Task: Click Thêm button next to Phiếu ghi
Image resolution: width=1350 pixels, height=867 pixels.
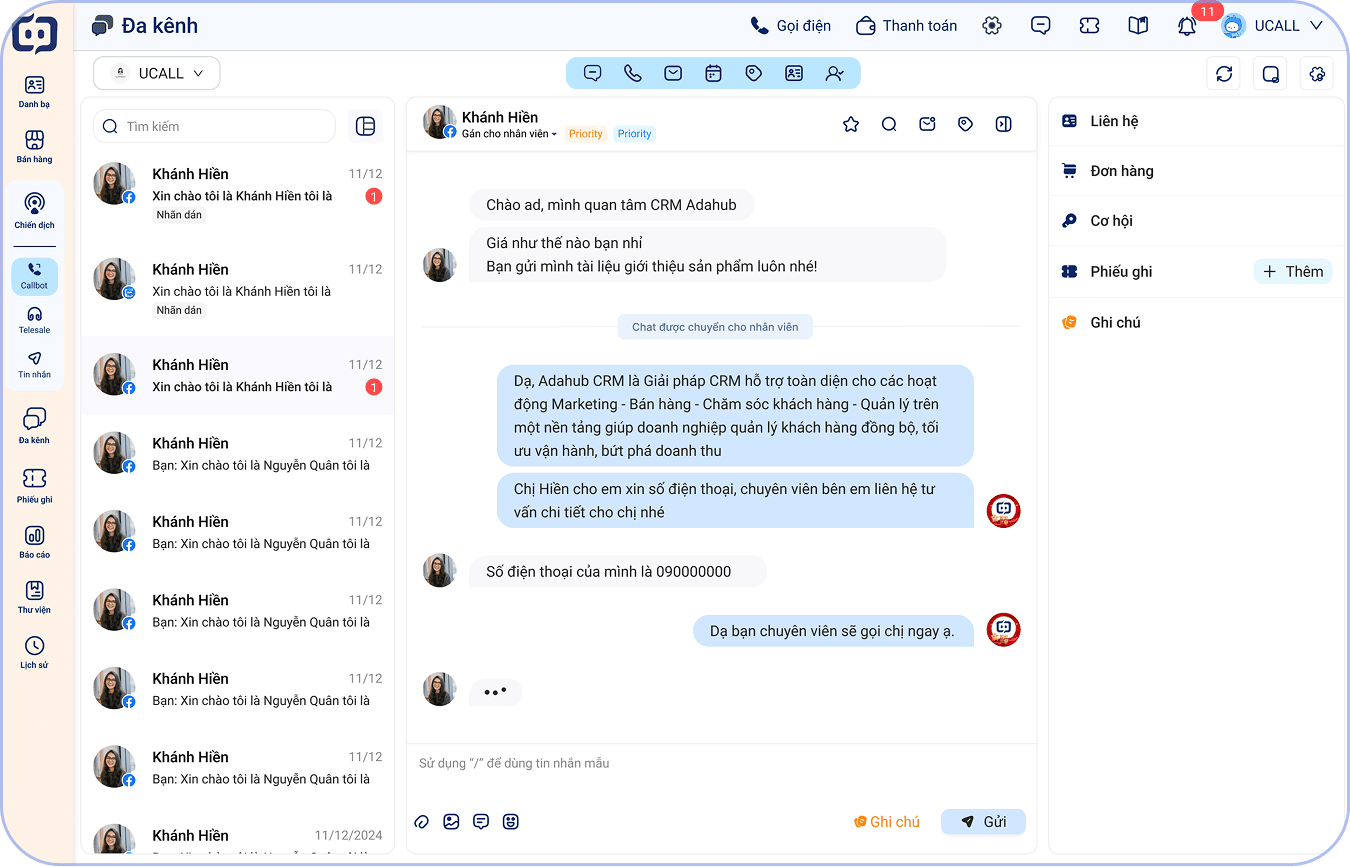Action: (1292, 272)
